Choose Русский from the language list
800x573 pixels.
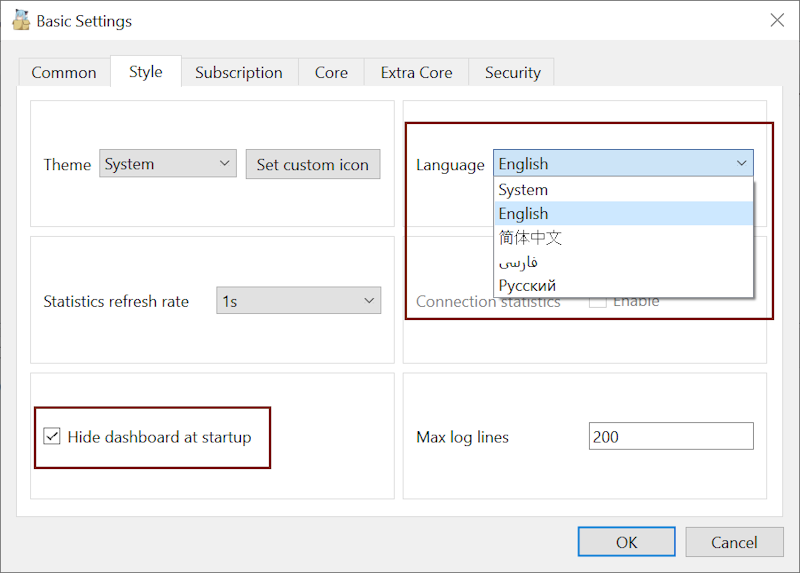point(527,285)
